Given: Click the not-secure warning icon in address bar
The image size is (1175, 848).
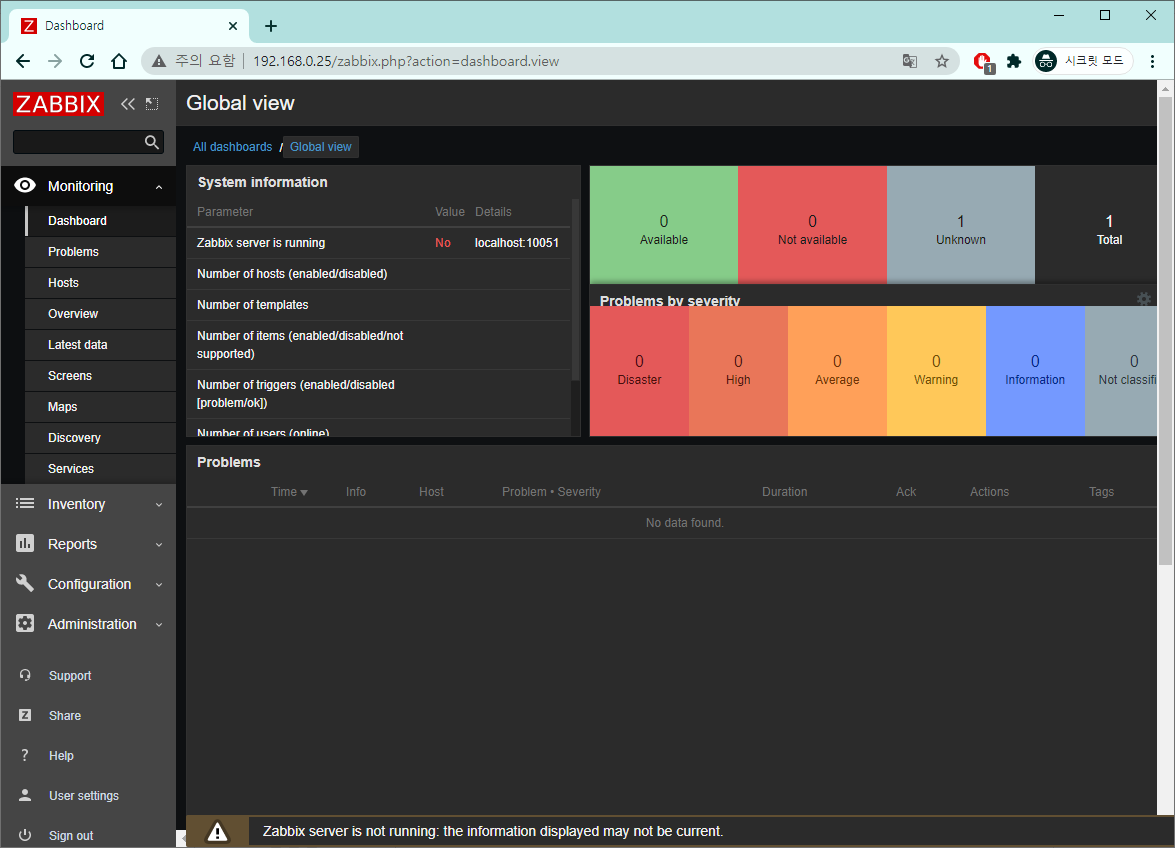Looking at the screenshot, I should (x=159, y=61).
